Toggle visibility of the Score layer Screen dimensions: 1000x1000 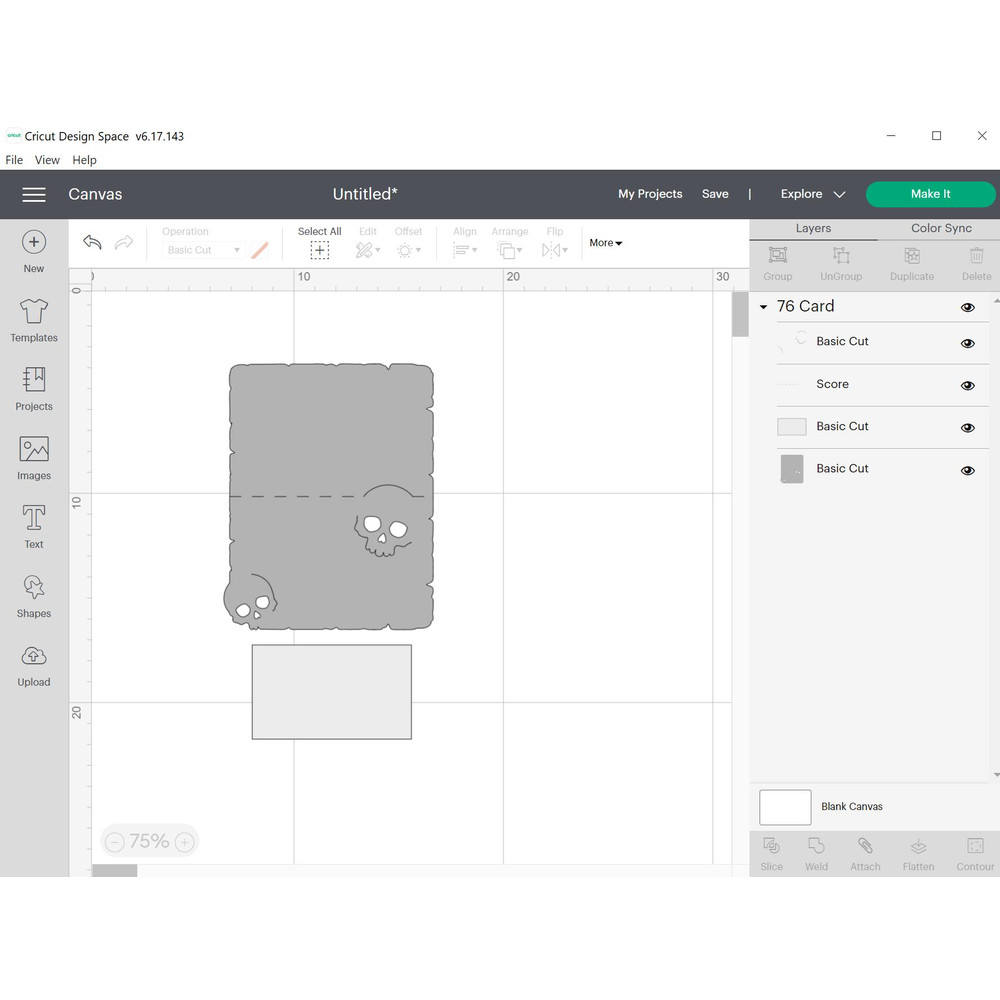coord(967,385)
